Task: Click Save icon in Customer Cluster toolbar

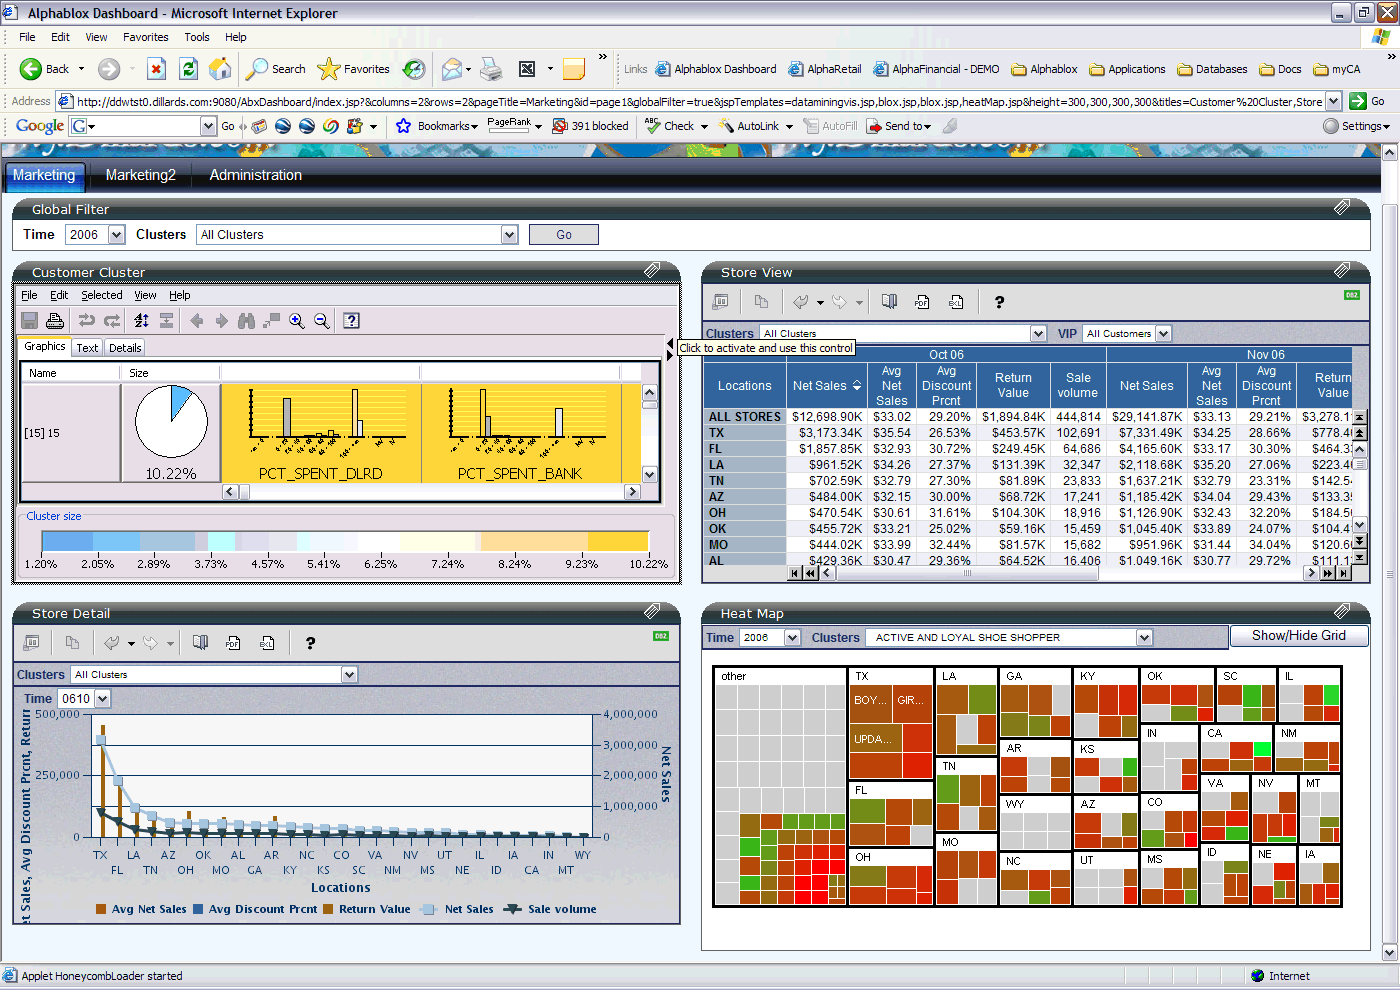Action: (x=30, y=320)
